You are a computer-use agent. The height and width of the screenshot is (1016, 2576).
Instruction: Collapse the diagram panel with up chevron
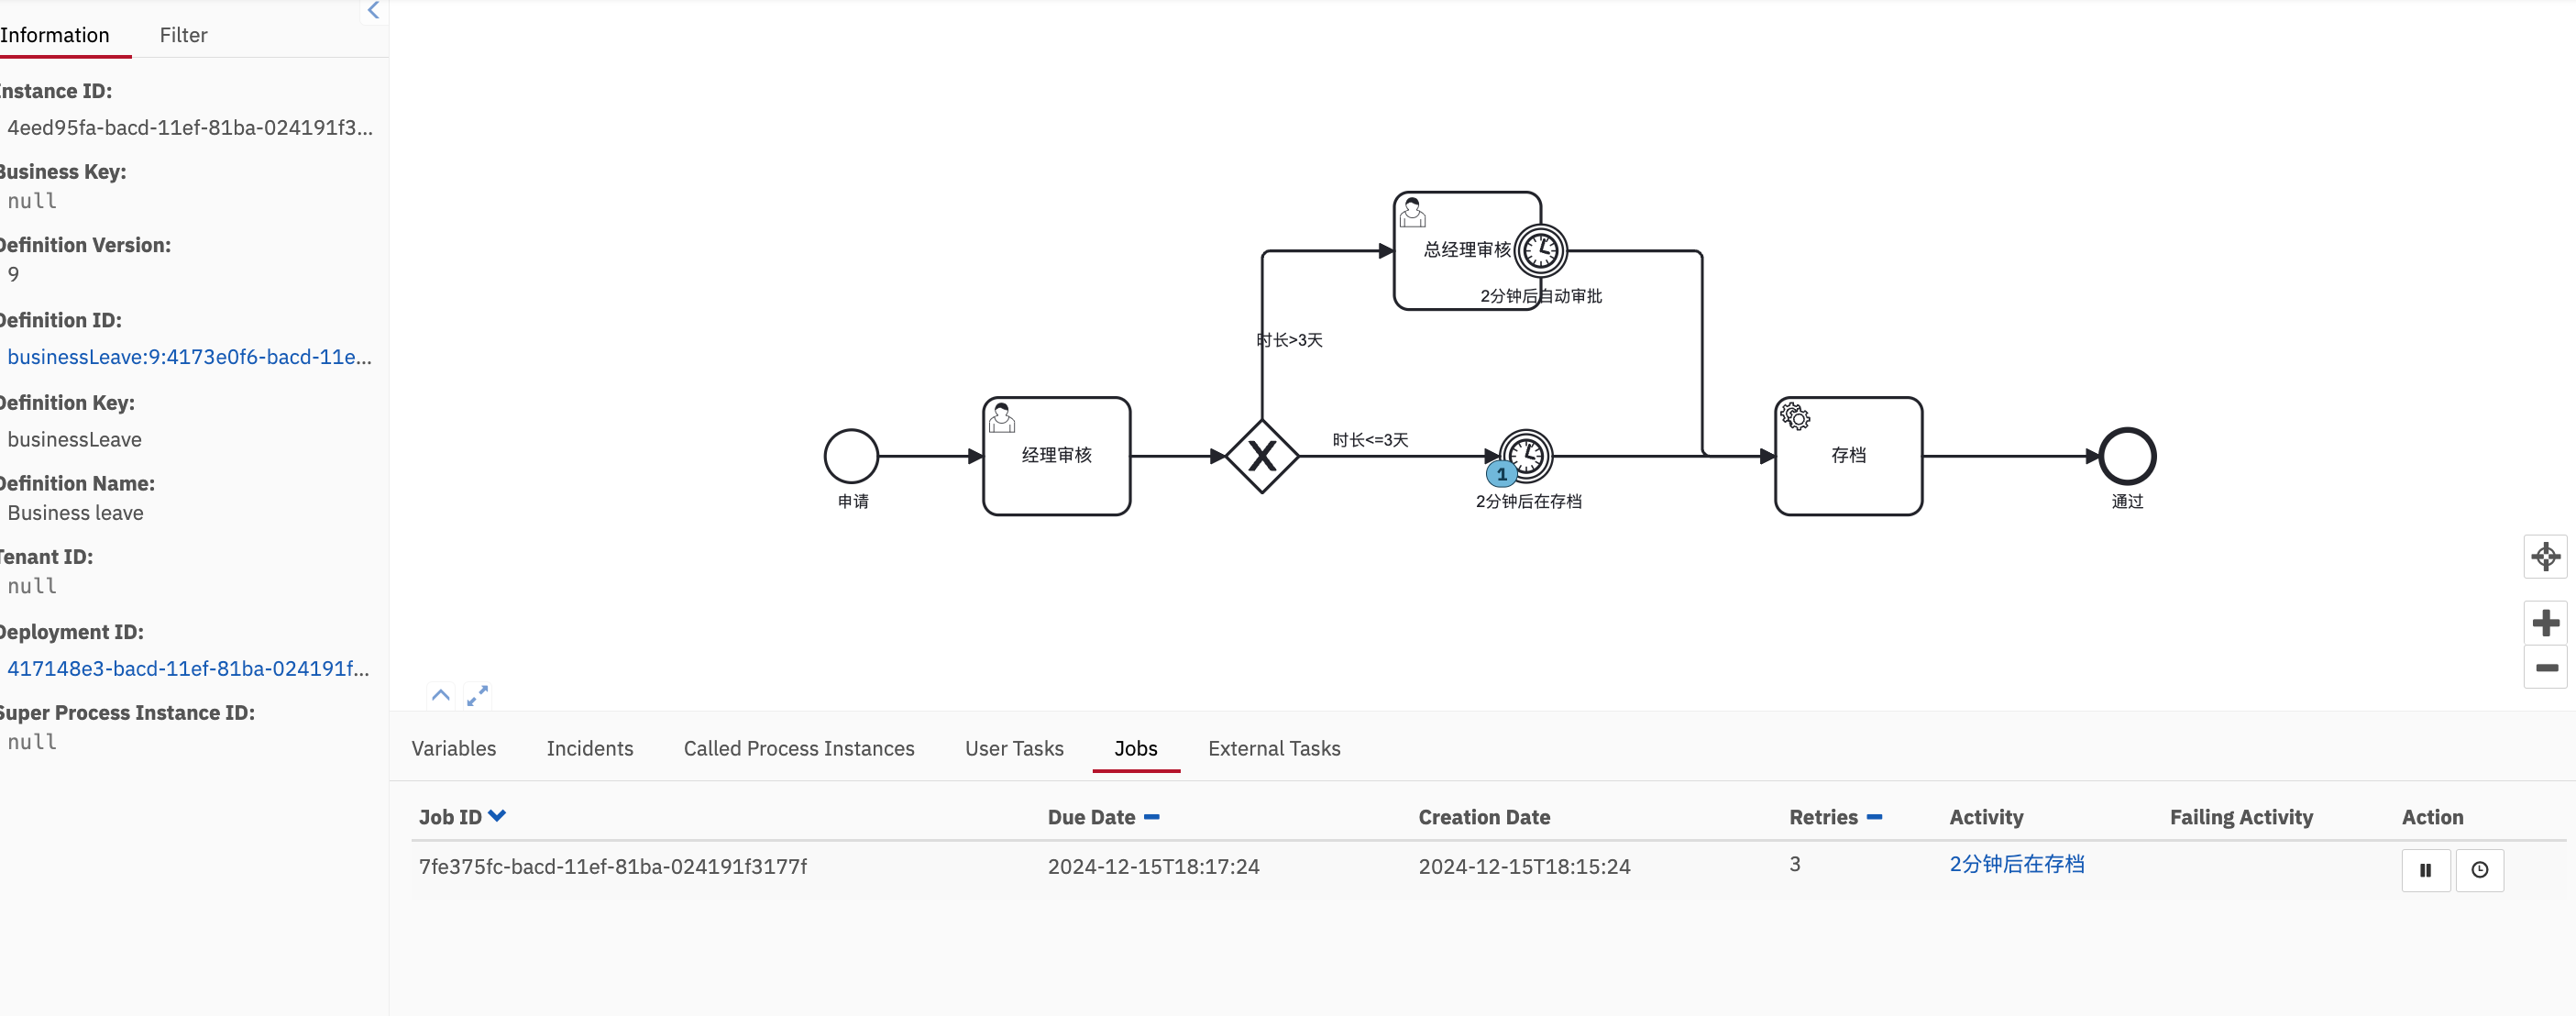tap(440, 695)
